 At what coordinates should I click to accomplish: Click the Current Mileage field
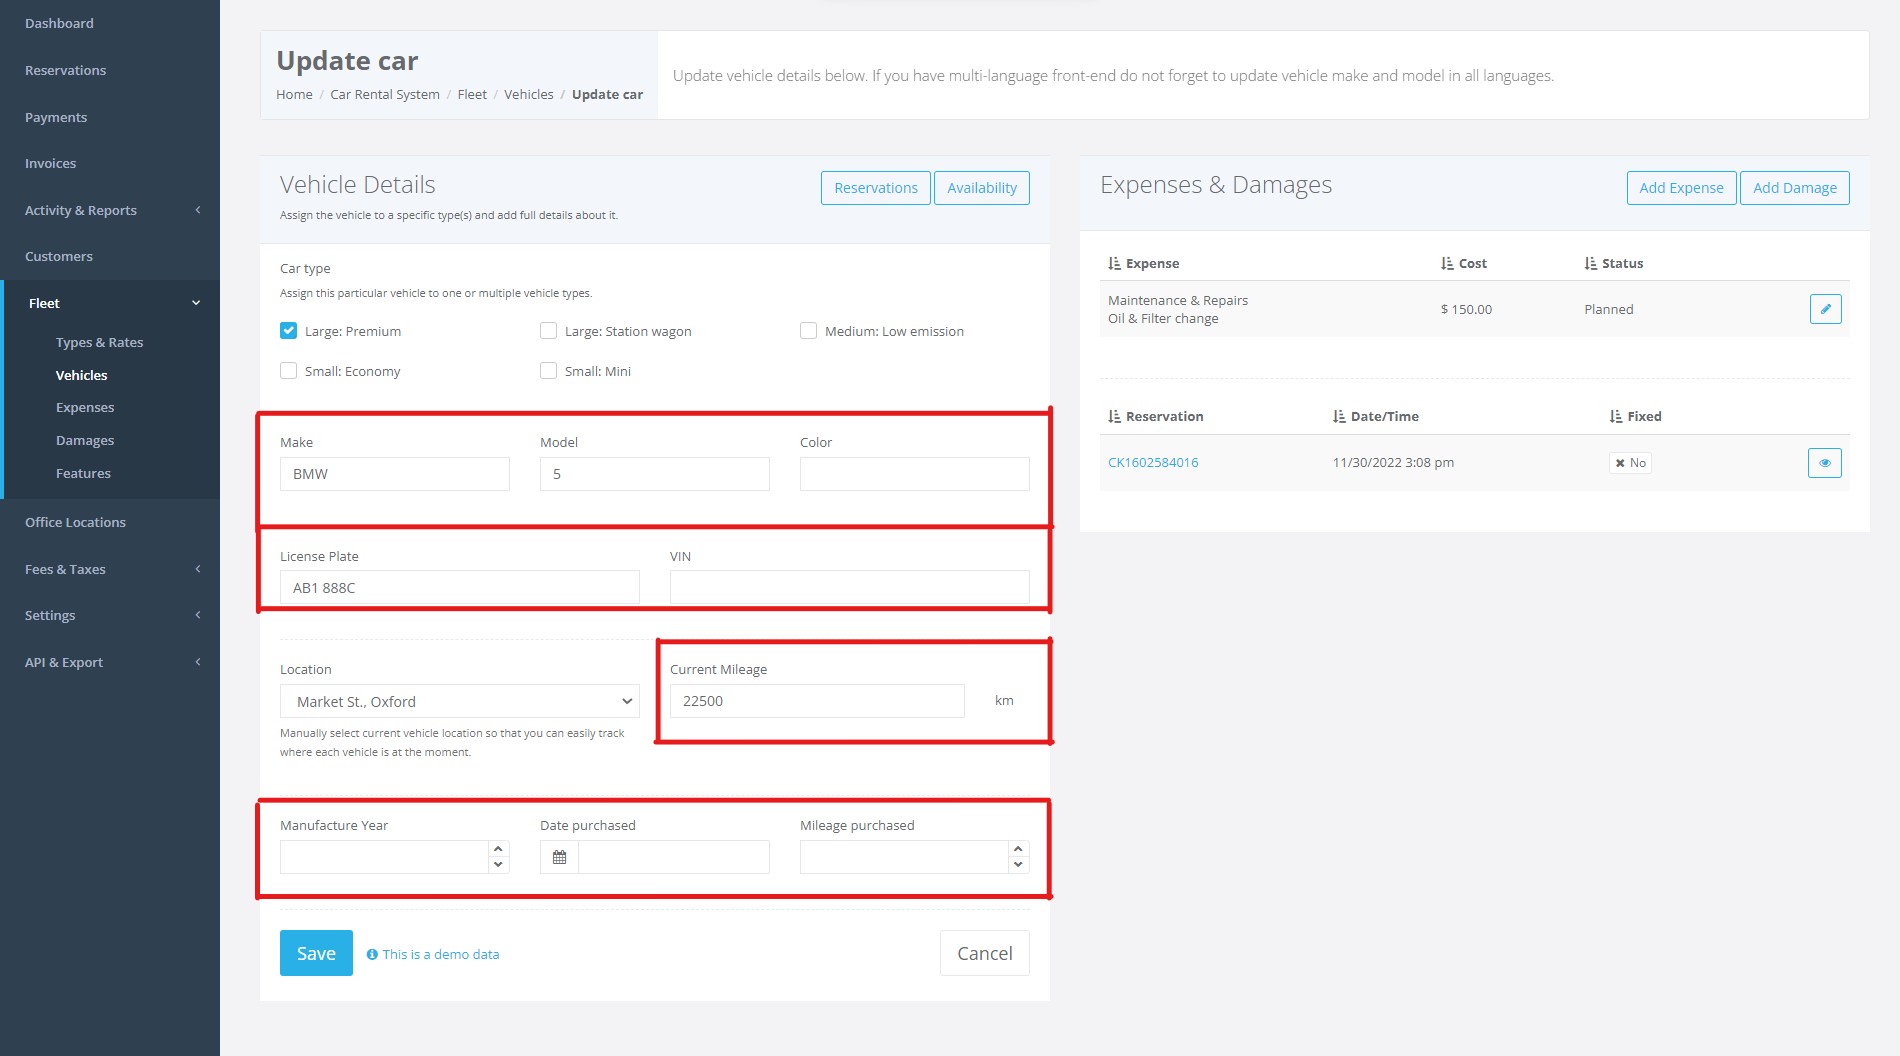817,701
